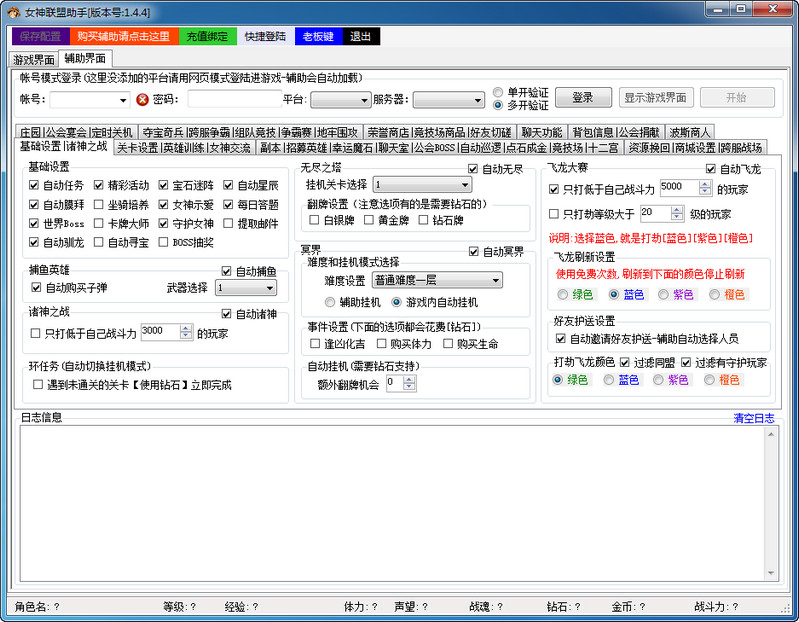Switch to the 游戏界面 tab

[x=32, y=60]
